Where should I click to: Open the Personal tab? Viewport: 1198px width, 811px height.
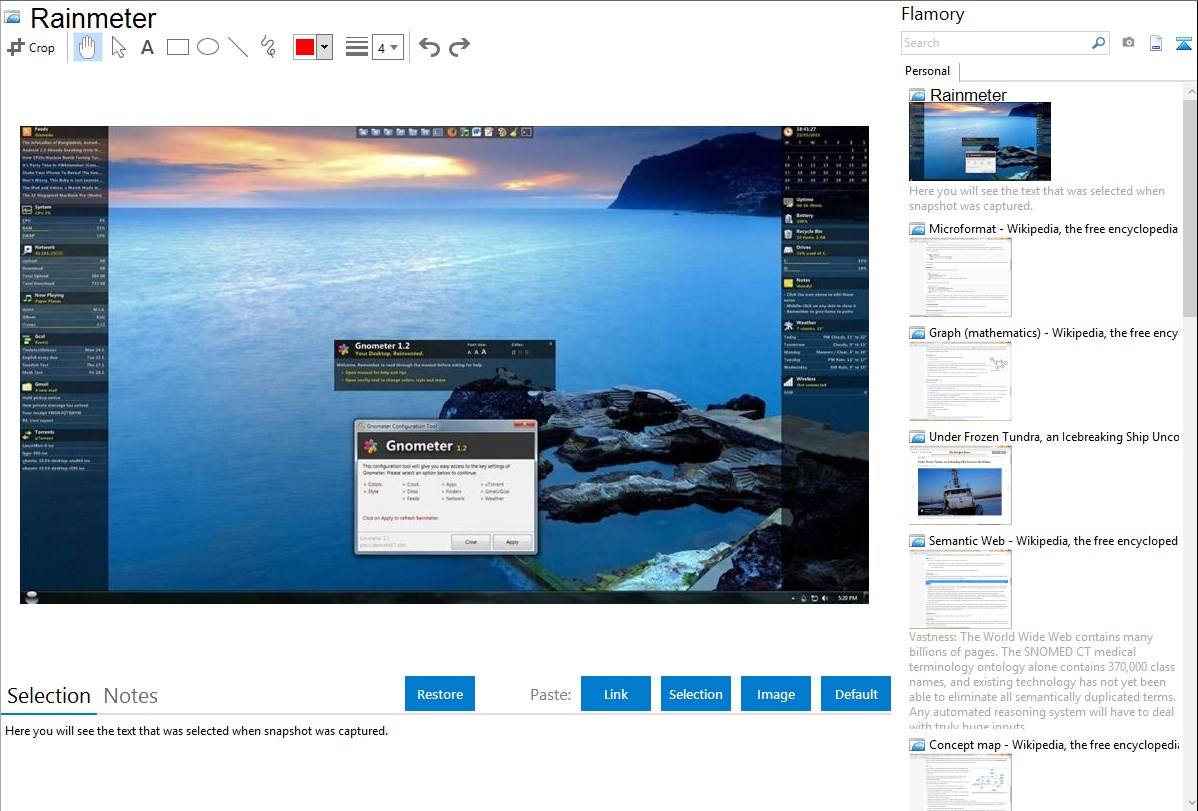(x=928, y=70)
